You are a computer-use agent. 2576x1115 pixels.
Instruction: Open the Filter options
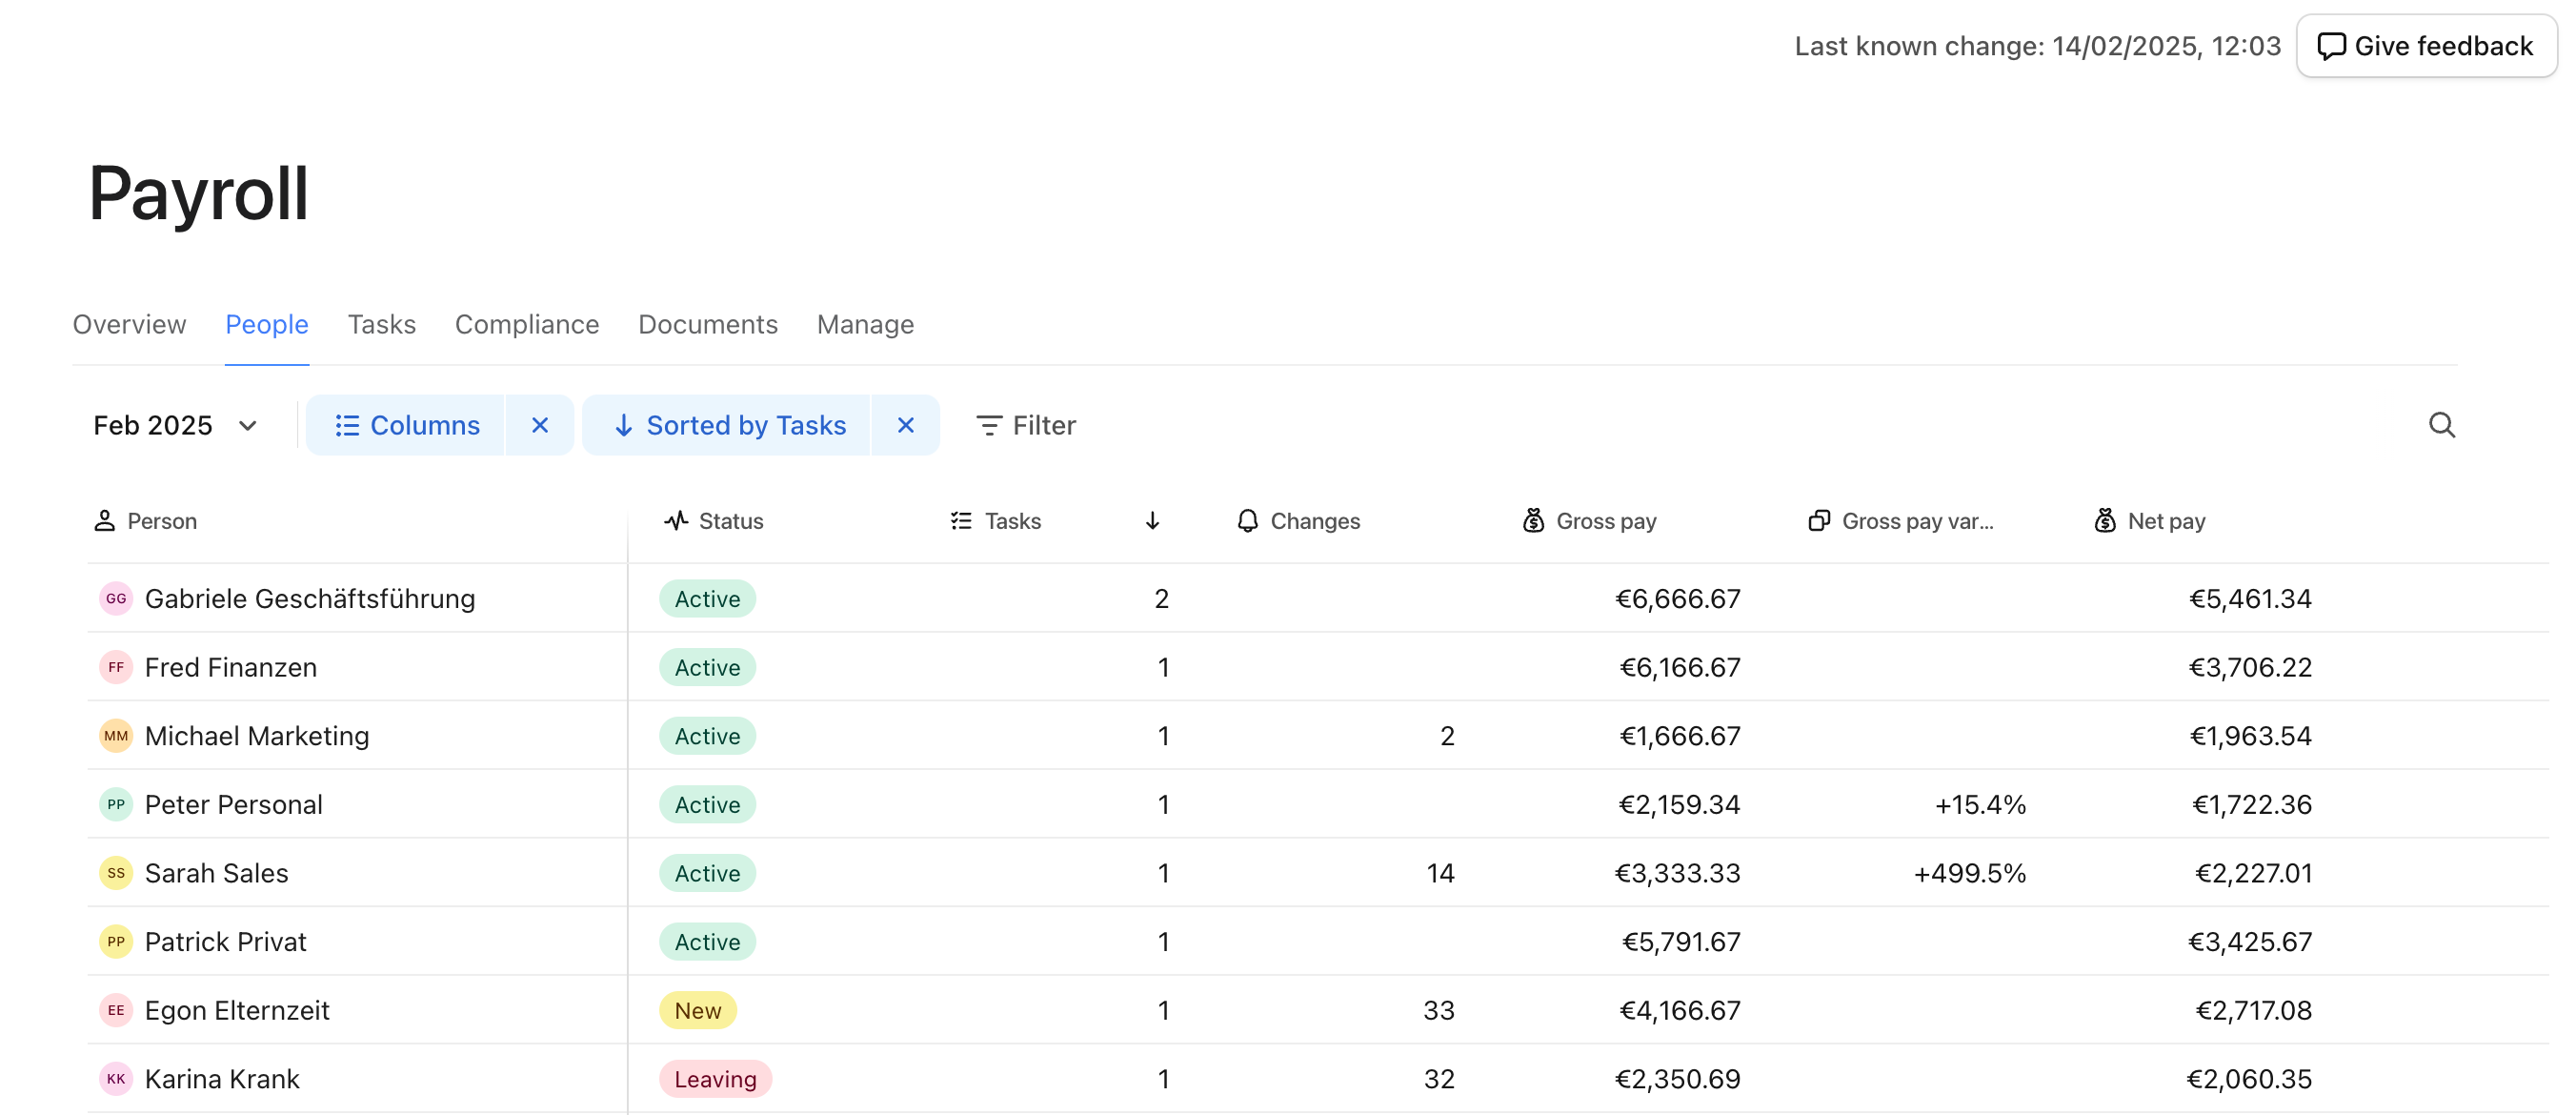[x=1025, y=425]
